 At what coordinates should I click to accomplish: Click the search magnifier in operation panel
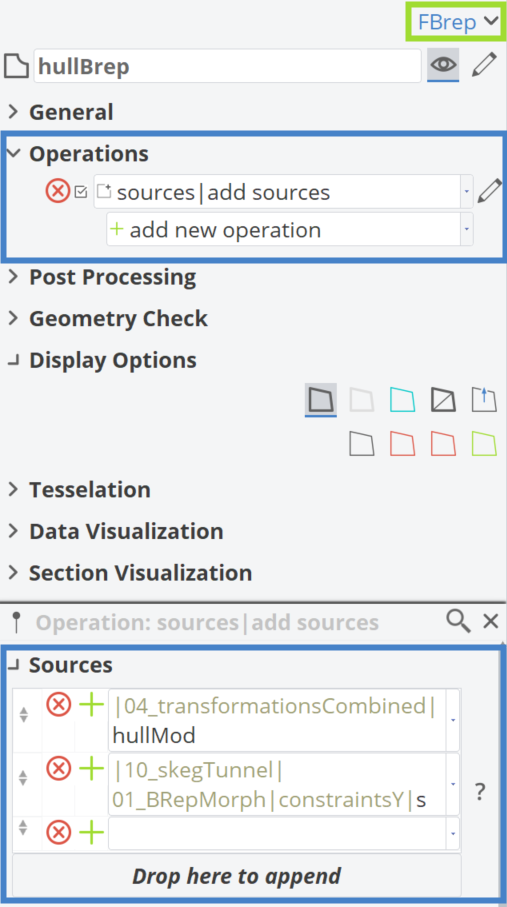[x=458, y=622]
